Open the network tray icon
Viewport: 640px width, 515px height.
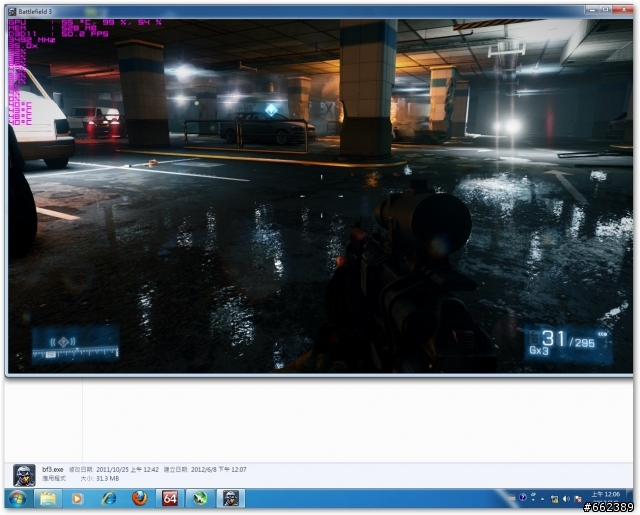(x=554, y=499)
